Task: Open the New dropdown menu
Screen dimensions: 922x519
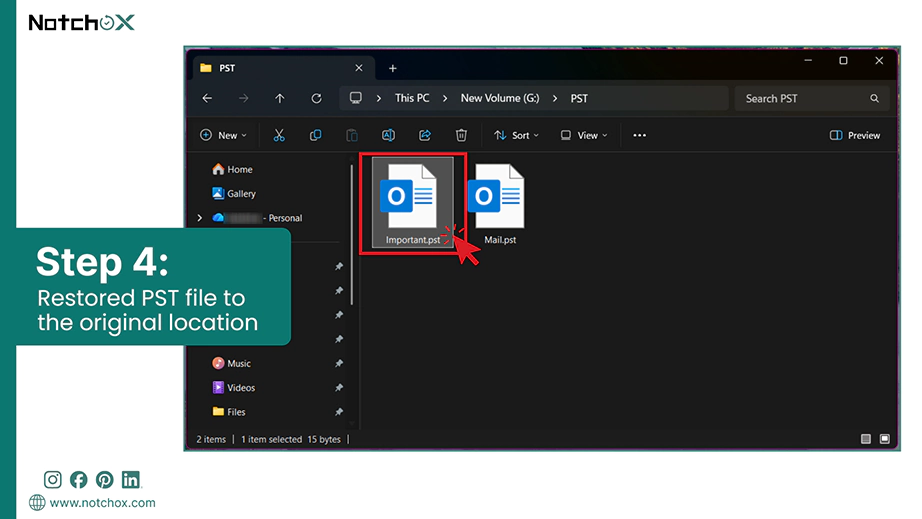Action: [223, 135]
